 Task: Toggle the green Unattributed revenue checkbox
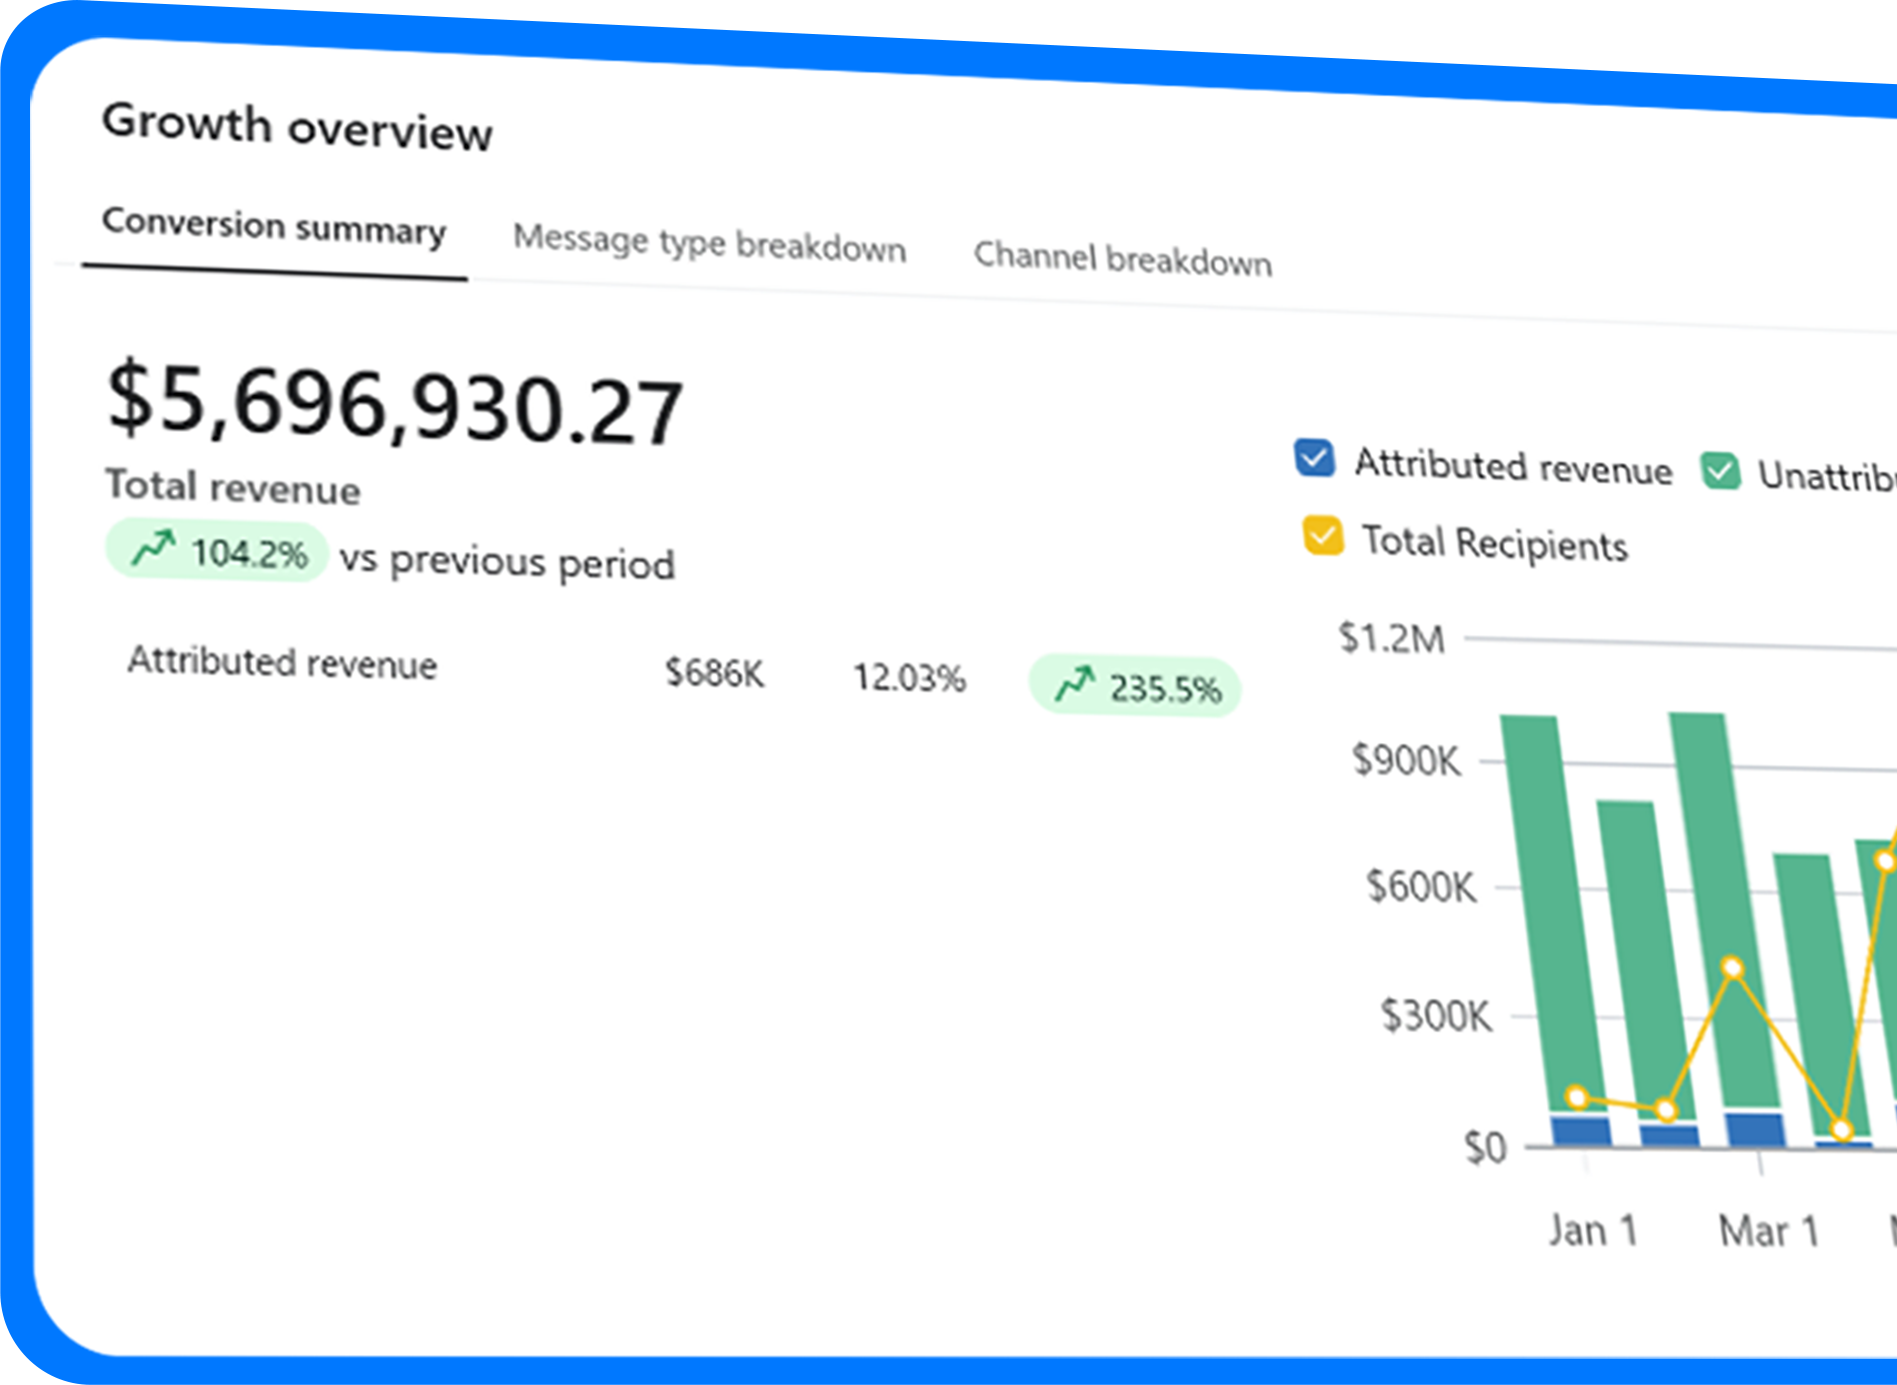[1721, 471]
